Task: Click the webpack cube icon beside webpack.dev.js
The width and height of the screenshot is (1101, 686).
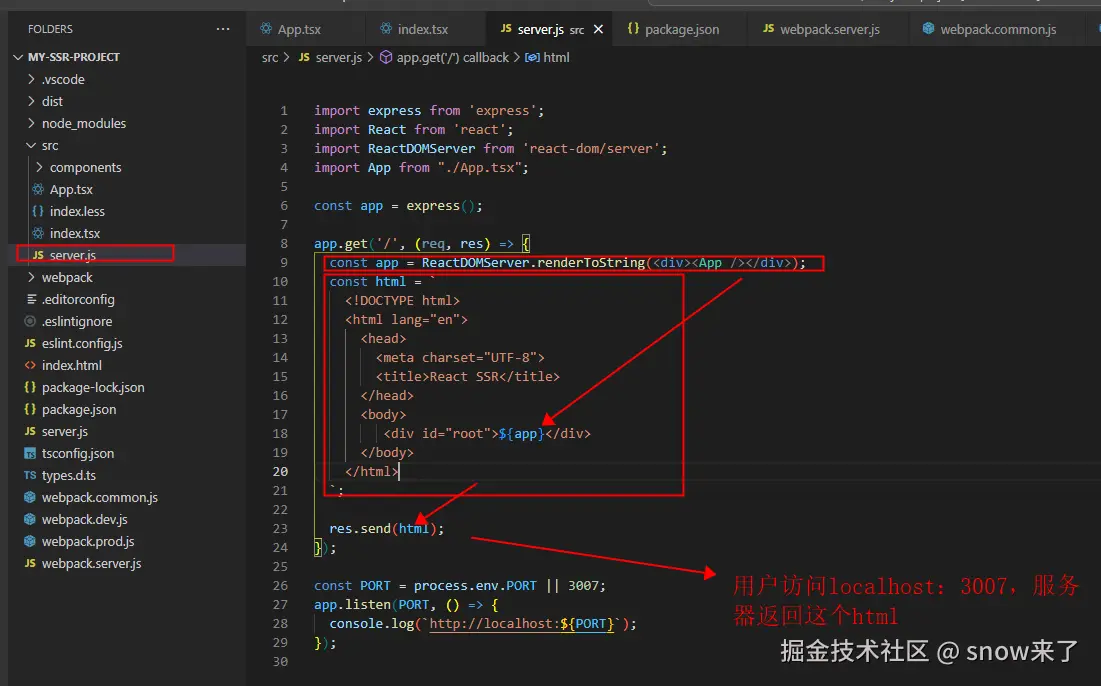Action: (29, 520)
